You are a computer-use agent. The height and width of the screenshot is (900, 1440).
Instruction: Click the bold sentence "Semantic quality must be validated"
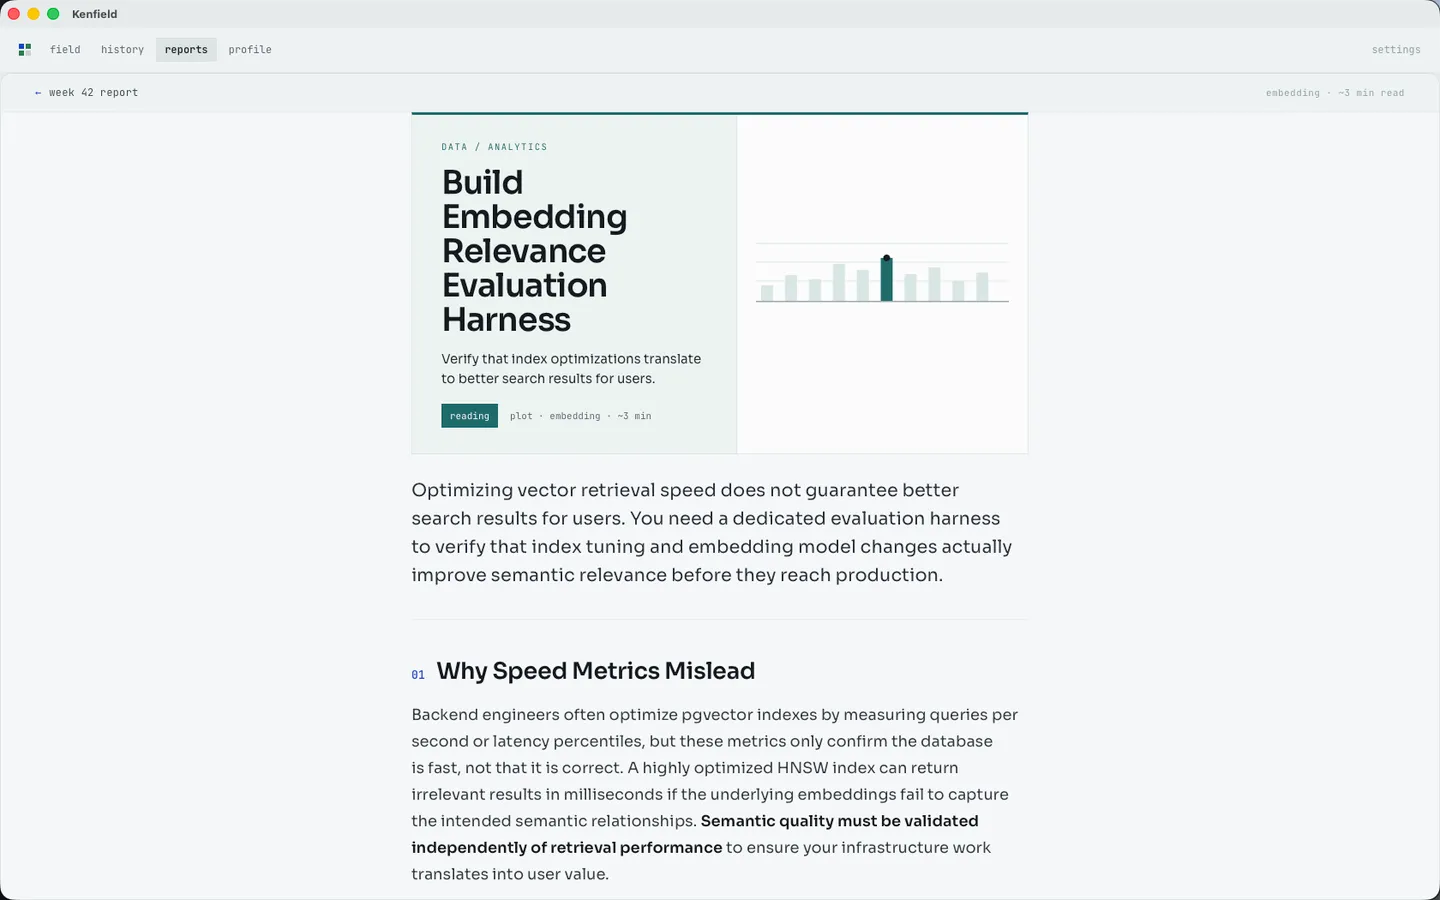(x=840, y=821)
